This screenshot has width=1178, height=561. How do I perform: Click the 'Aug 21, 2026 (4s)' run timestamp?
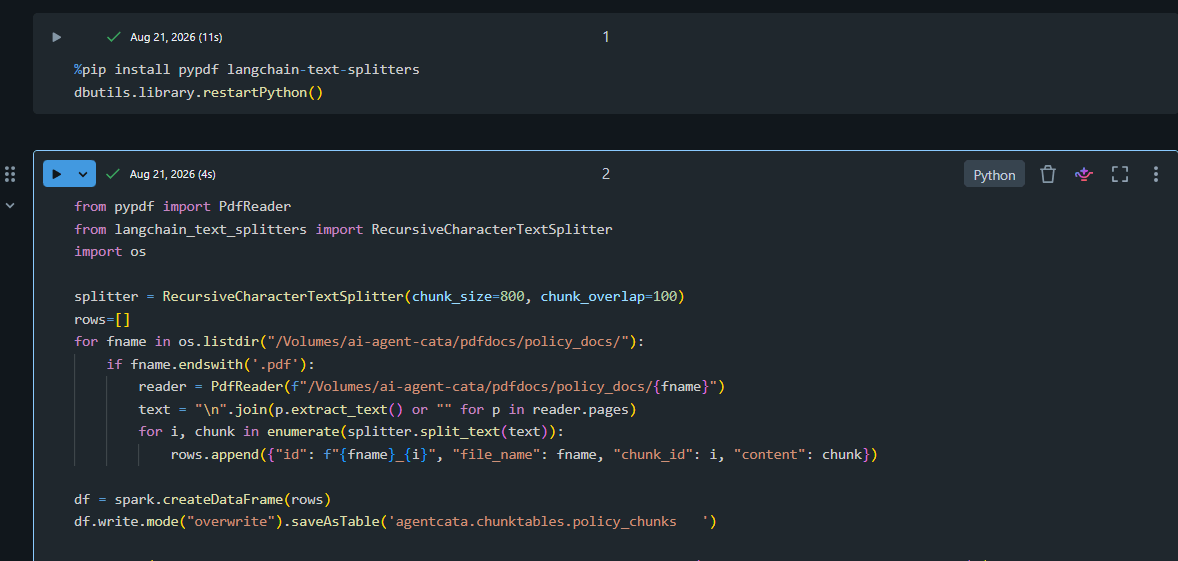point(173,174)
